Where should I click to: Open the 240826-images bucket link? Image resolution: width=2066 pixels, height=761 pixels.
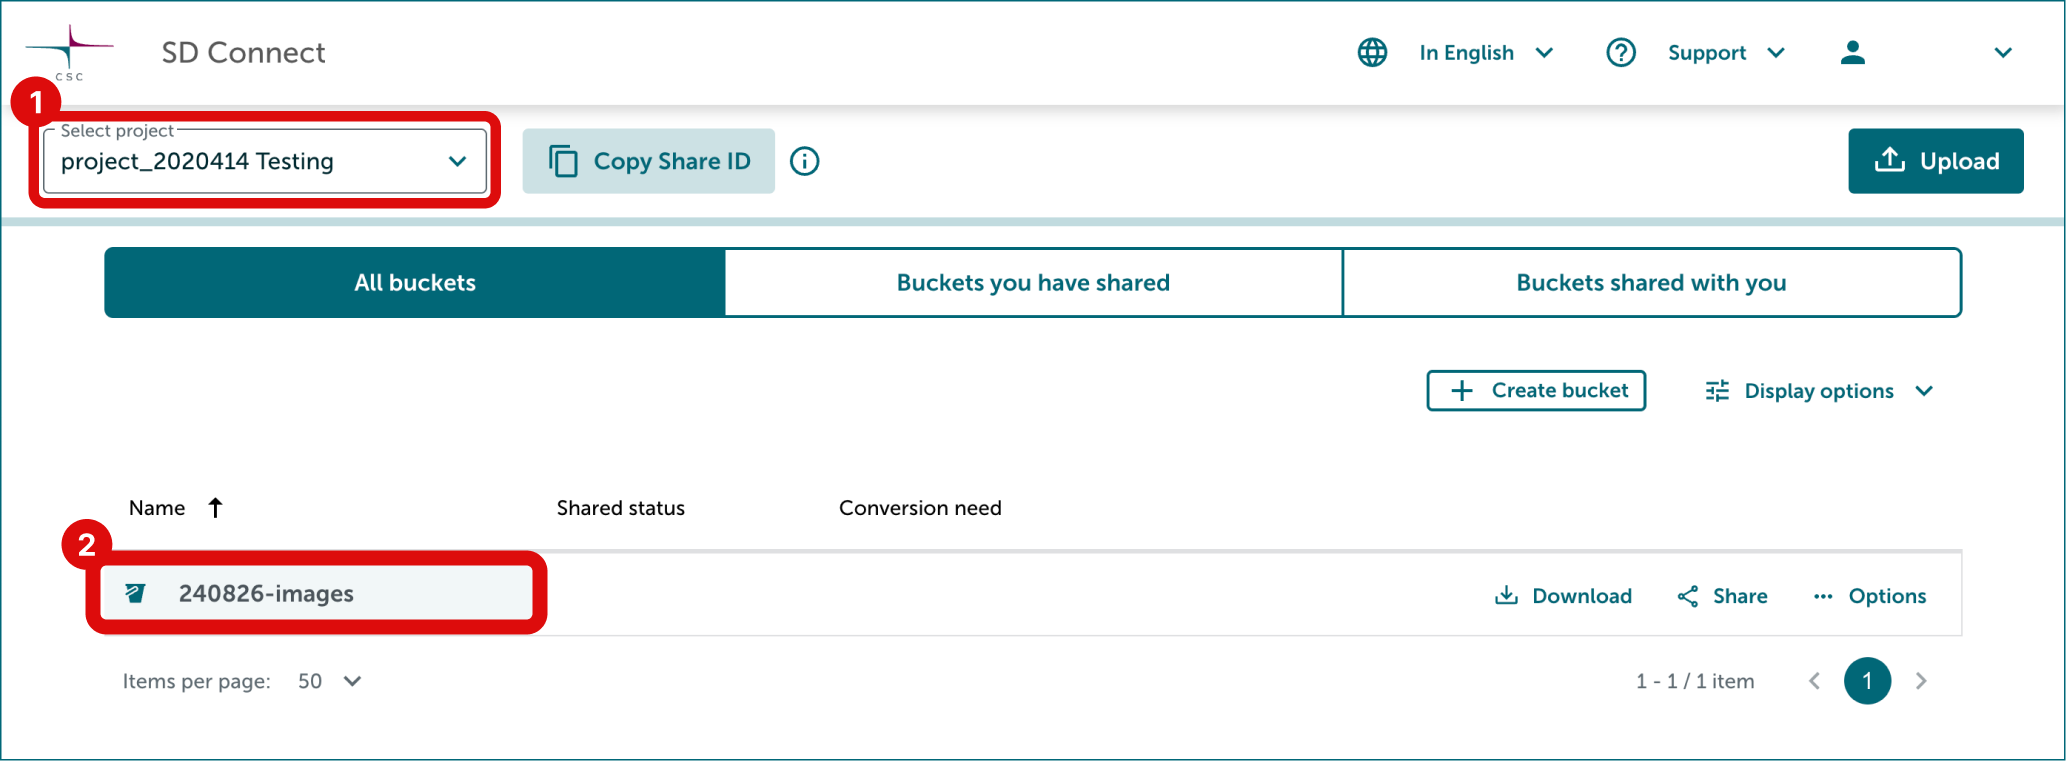[x=266, y=594]
